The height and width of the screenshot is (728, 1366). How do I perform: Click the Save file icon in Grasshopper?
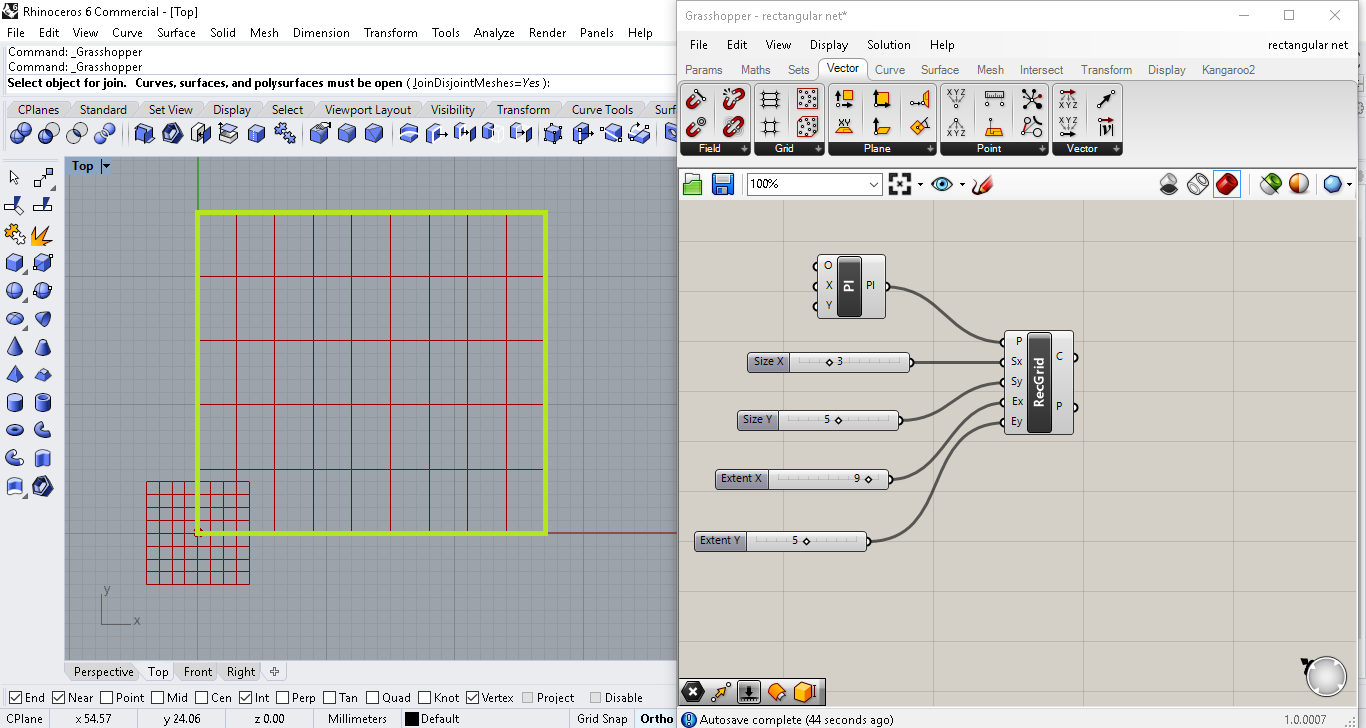coord(723,184)
